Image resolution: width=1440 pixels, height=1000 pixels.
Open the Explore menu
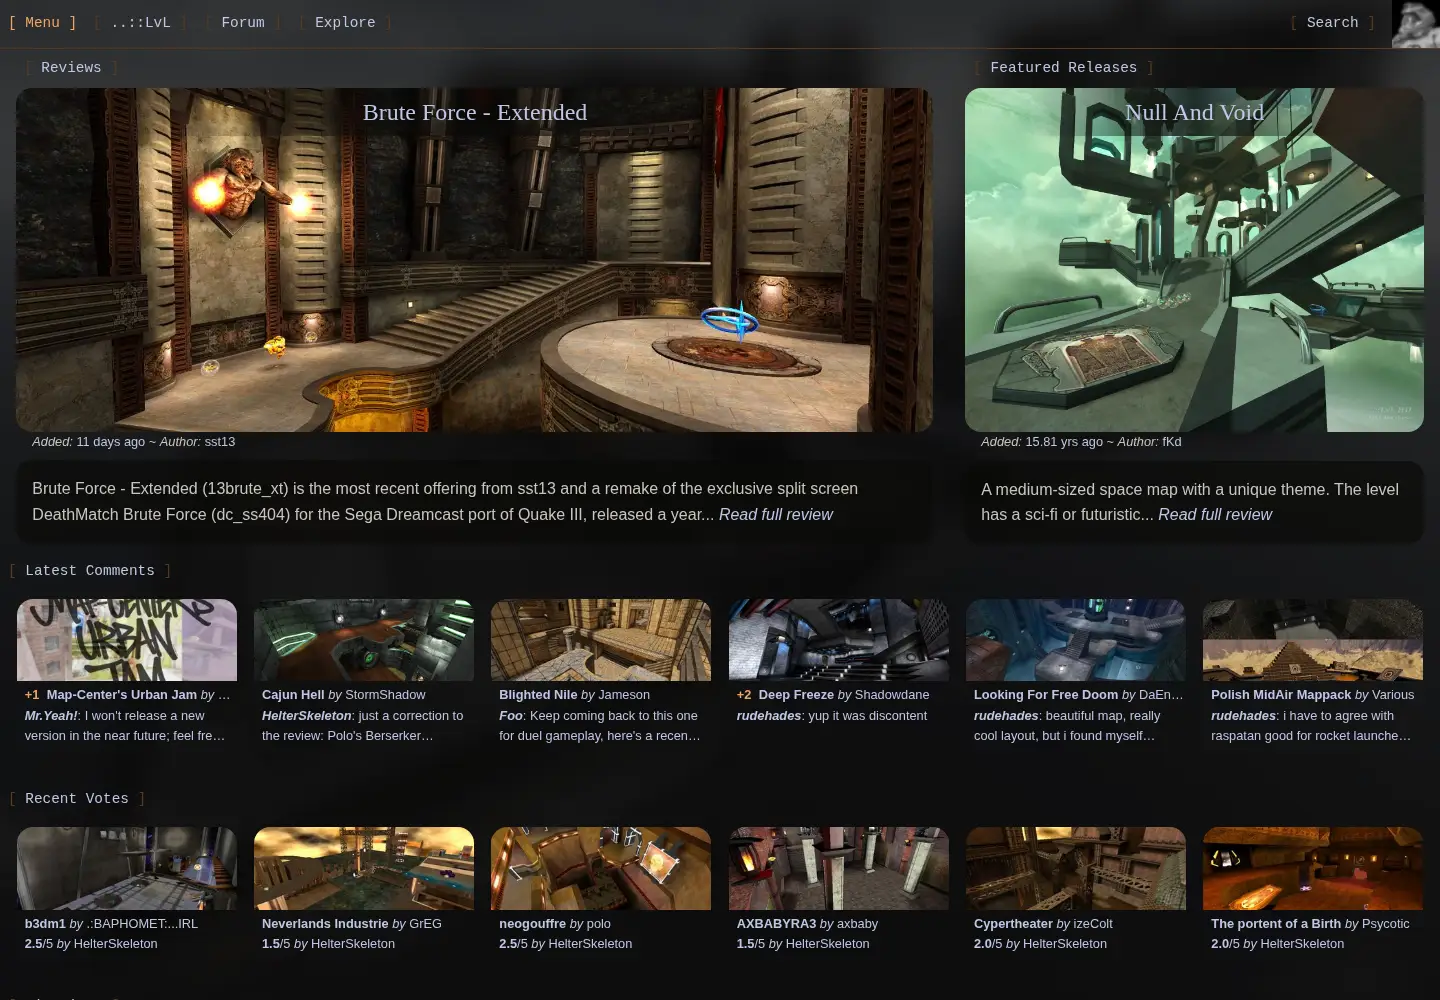tap(345, 22)
